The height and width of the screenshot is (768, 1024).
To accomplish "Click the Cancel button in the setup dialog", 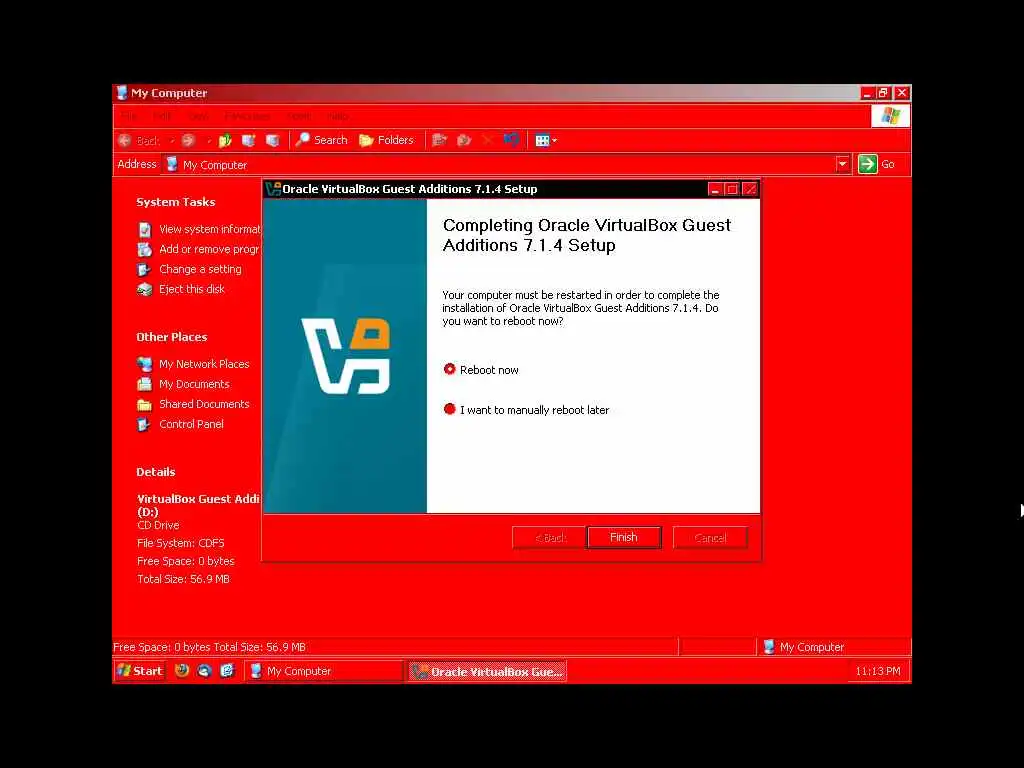I will 710,537.
